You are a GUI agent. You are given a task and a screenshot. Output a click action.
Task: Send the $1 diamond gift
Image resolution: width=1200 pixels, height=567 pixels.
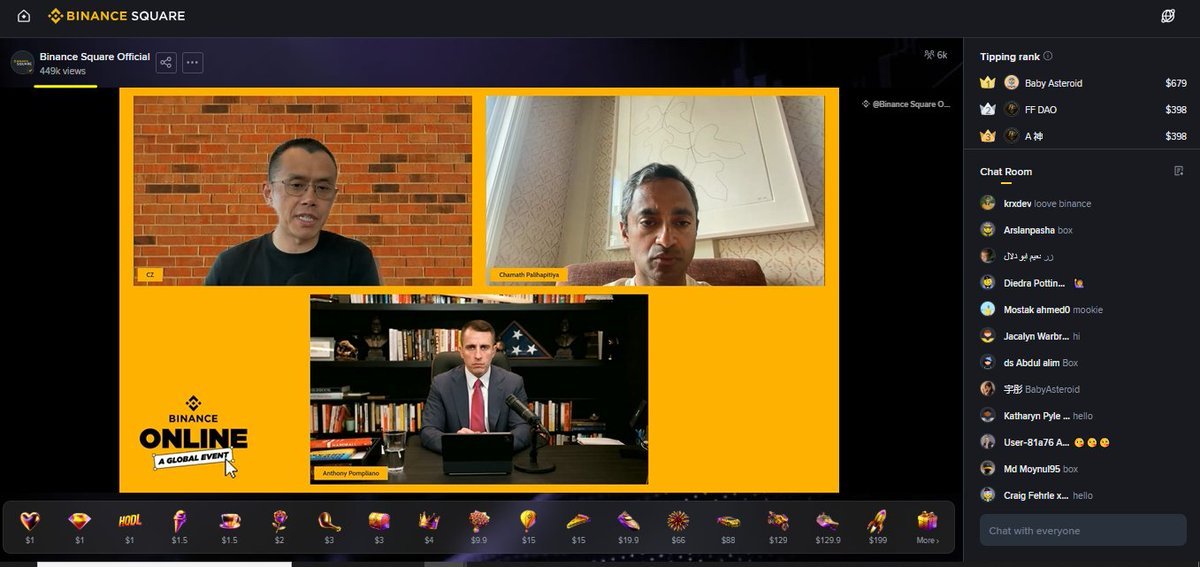pyautogui.click(x=79, y=526)
